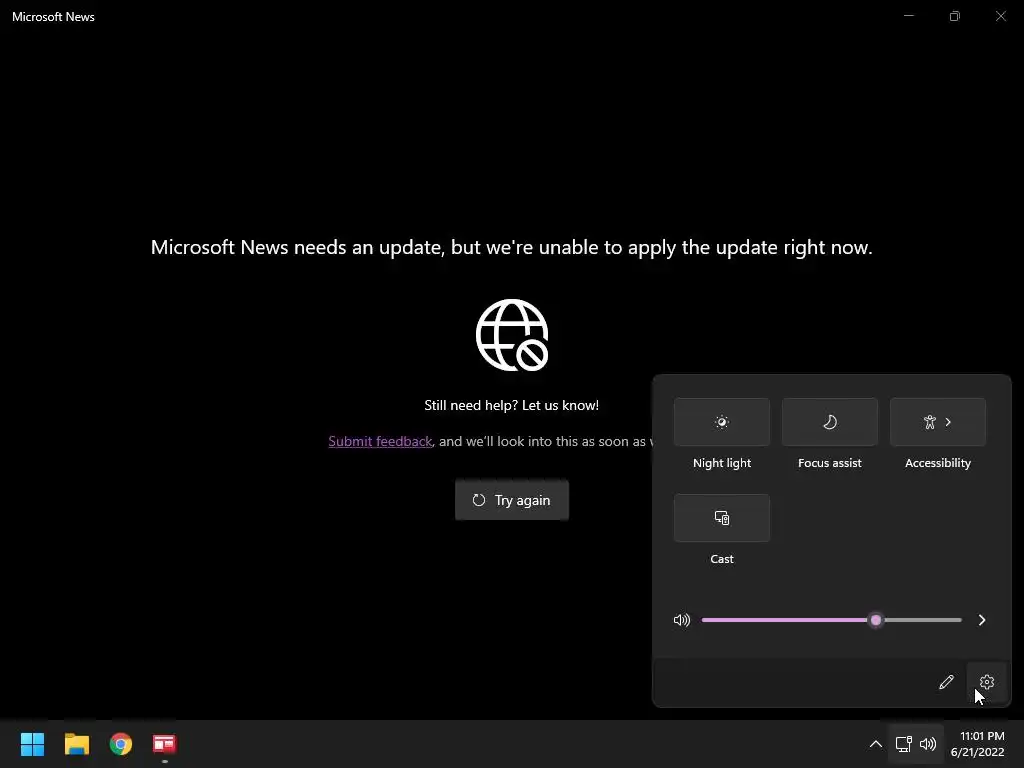Image resolution: width=1024 pixels, height=768 pixels.
Task: Expand sound output options chevron
Action: click(982, 620)
